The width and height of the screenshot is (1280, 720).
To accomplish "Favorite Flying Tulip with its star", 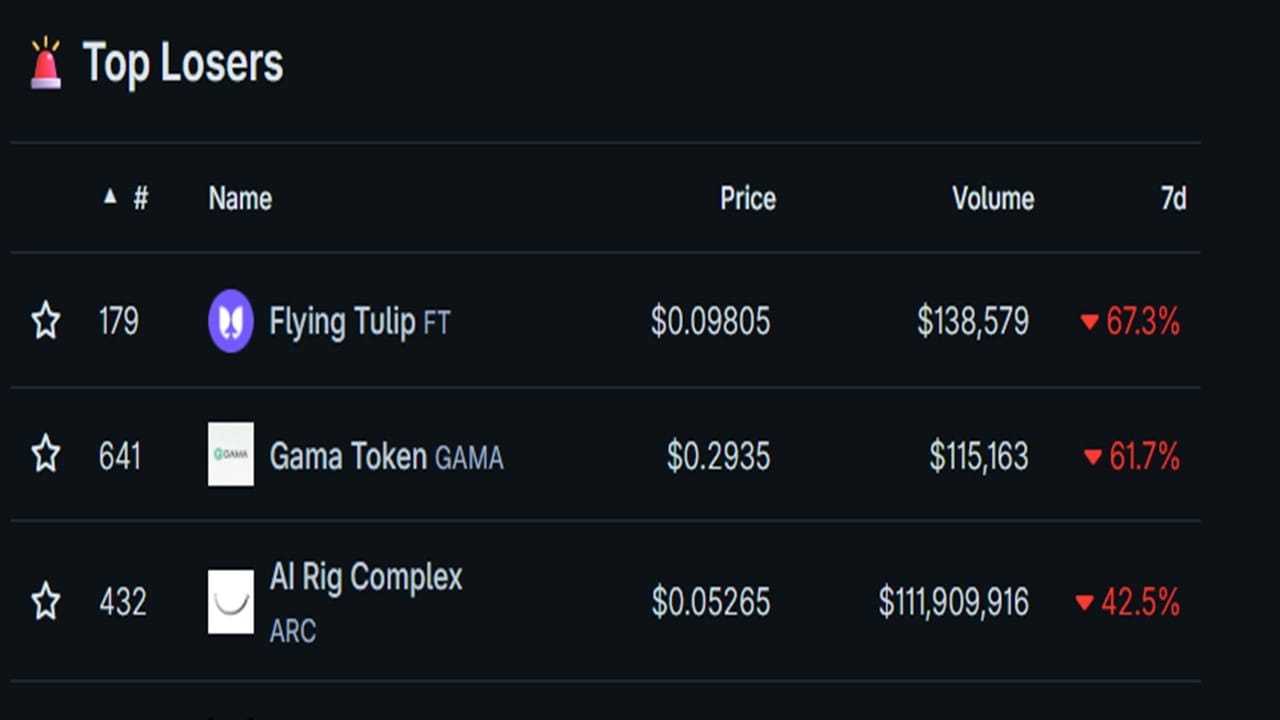I will (46, 321).
